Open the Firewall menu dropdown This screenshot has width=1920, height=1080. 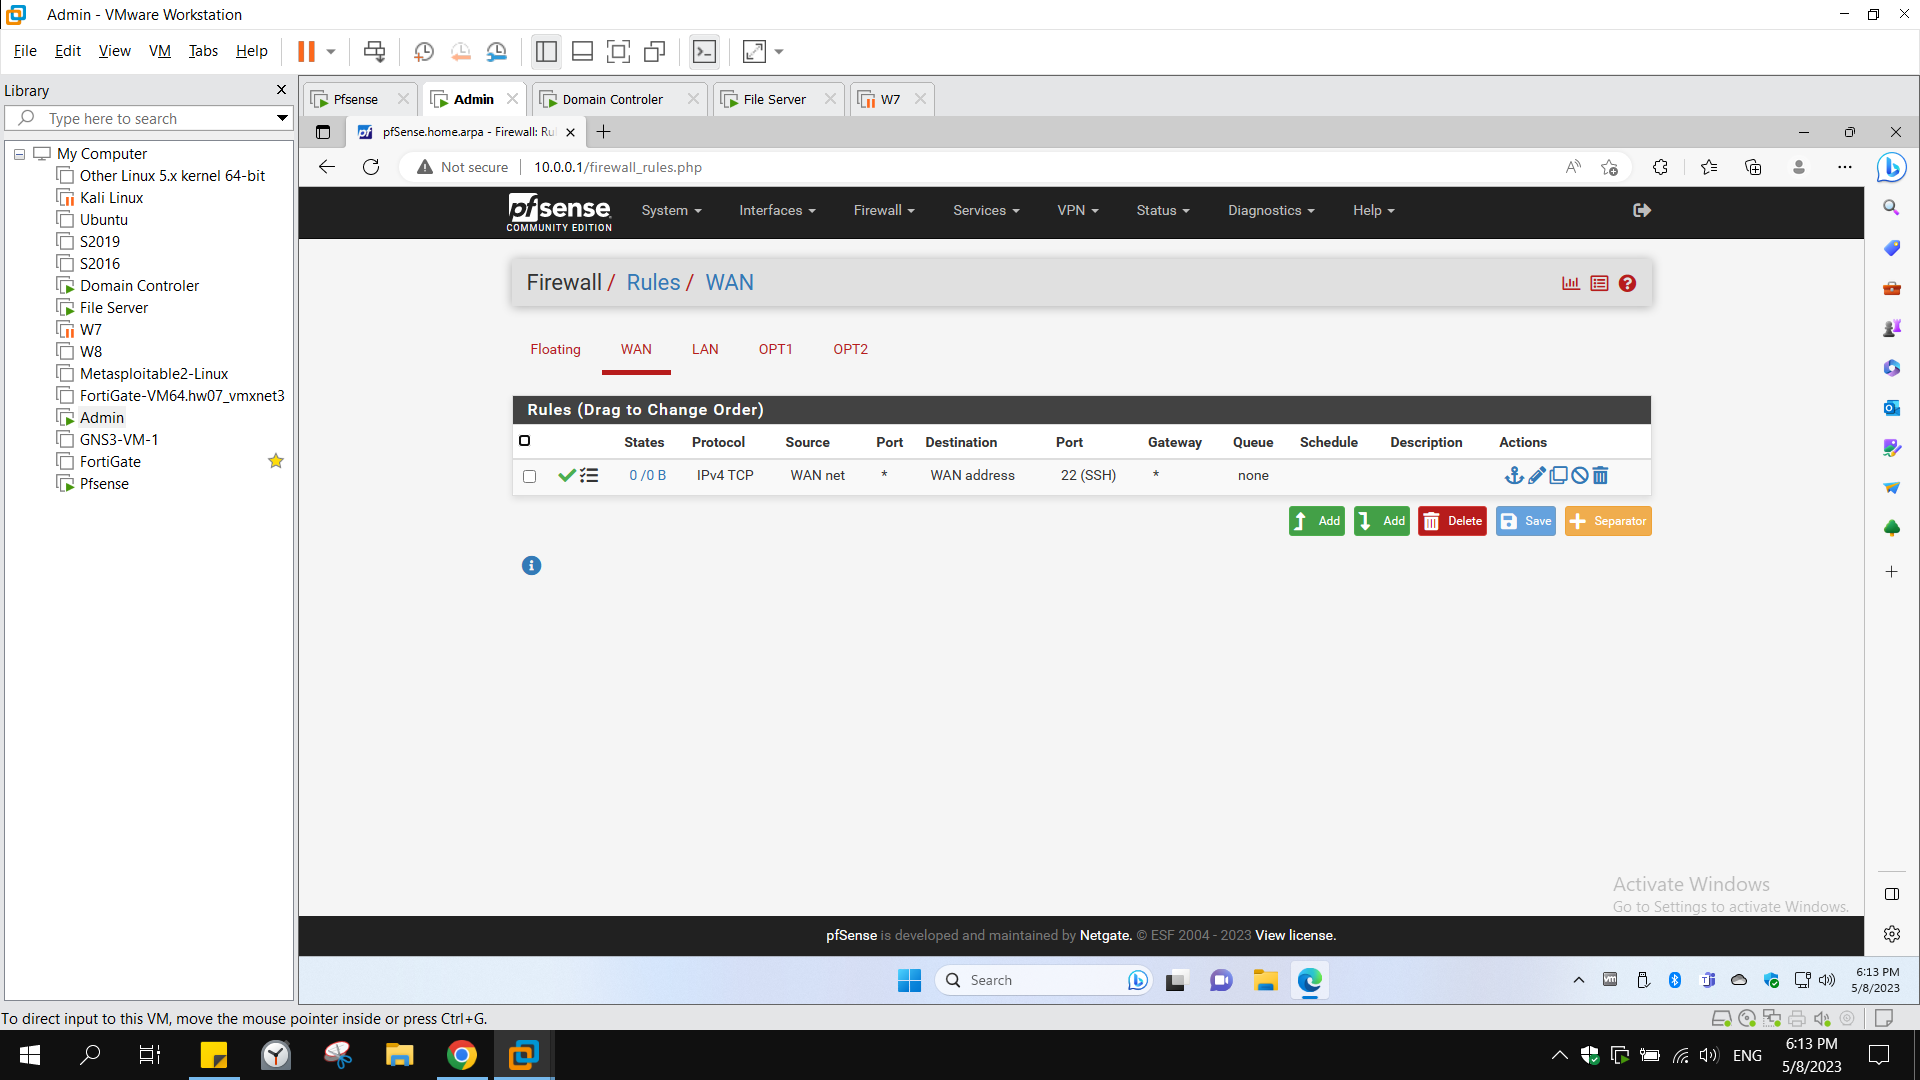coord(882,210)
